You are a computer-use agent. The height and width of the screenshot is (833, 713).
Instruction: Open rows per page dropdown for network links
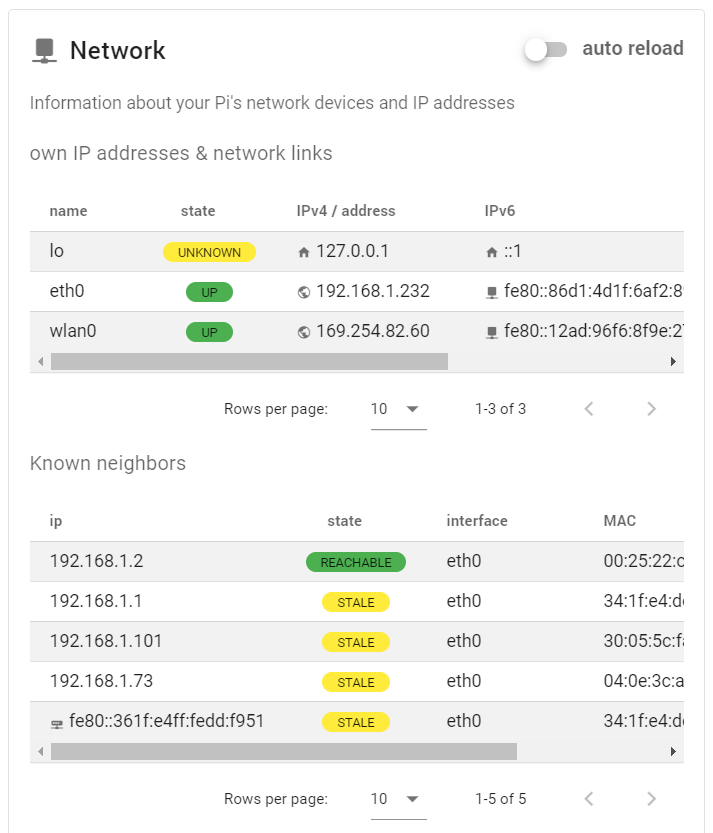(398, 409)
